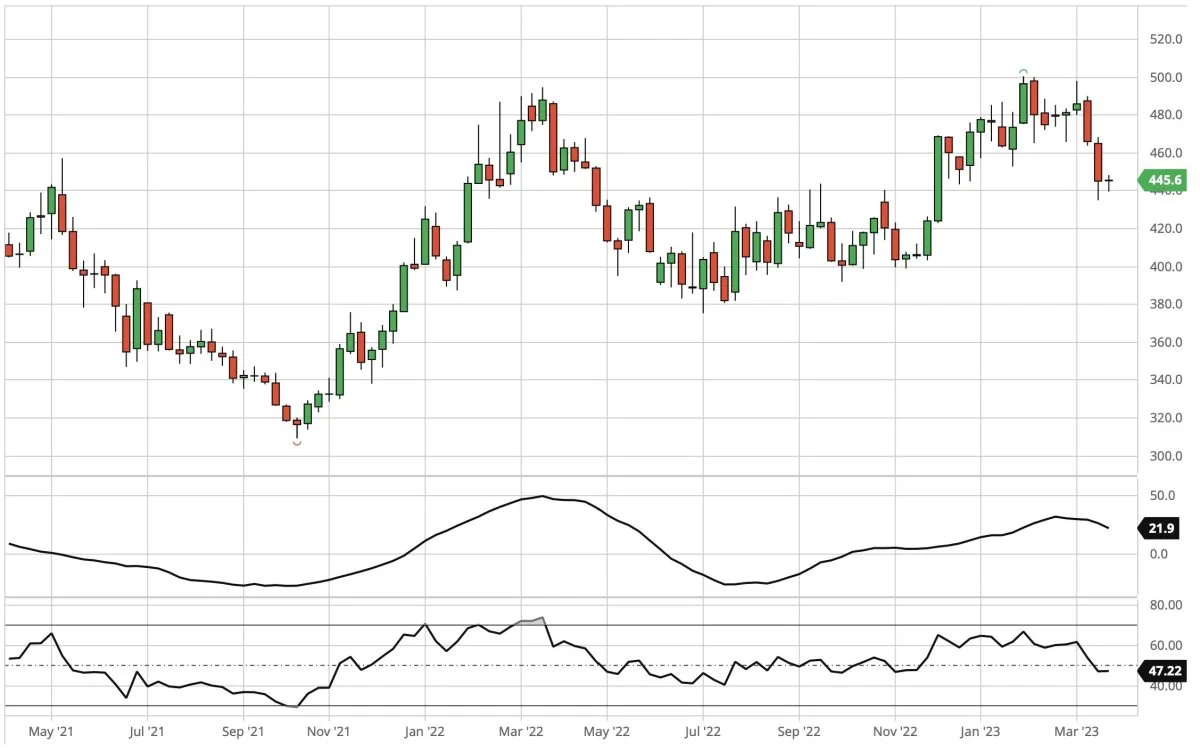Image resolution: width=1200 pixels, height=752 pixels.
Task: Click the 47.22 RSI value tag
Action: (x=1163, y=671)
